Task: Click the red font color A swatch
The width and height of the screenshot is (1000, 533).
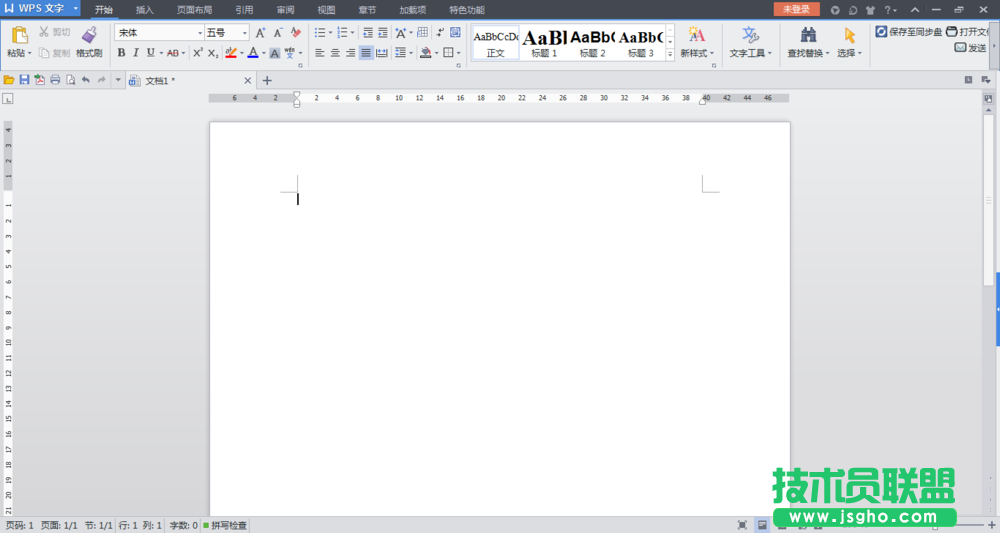Action: pos(252,53)
